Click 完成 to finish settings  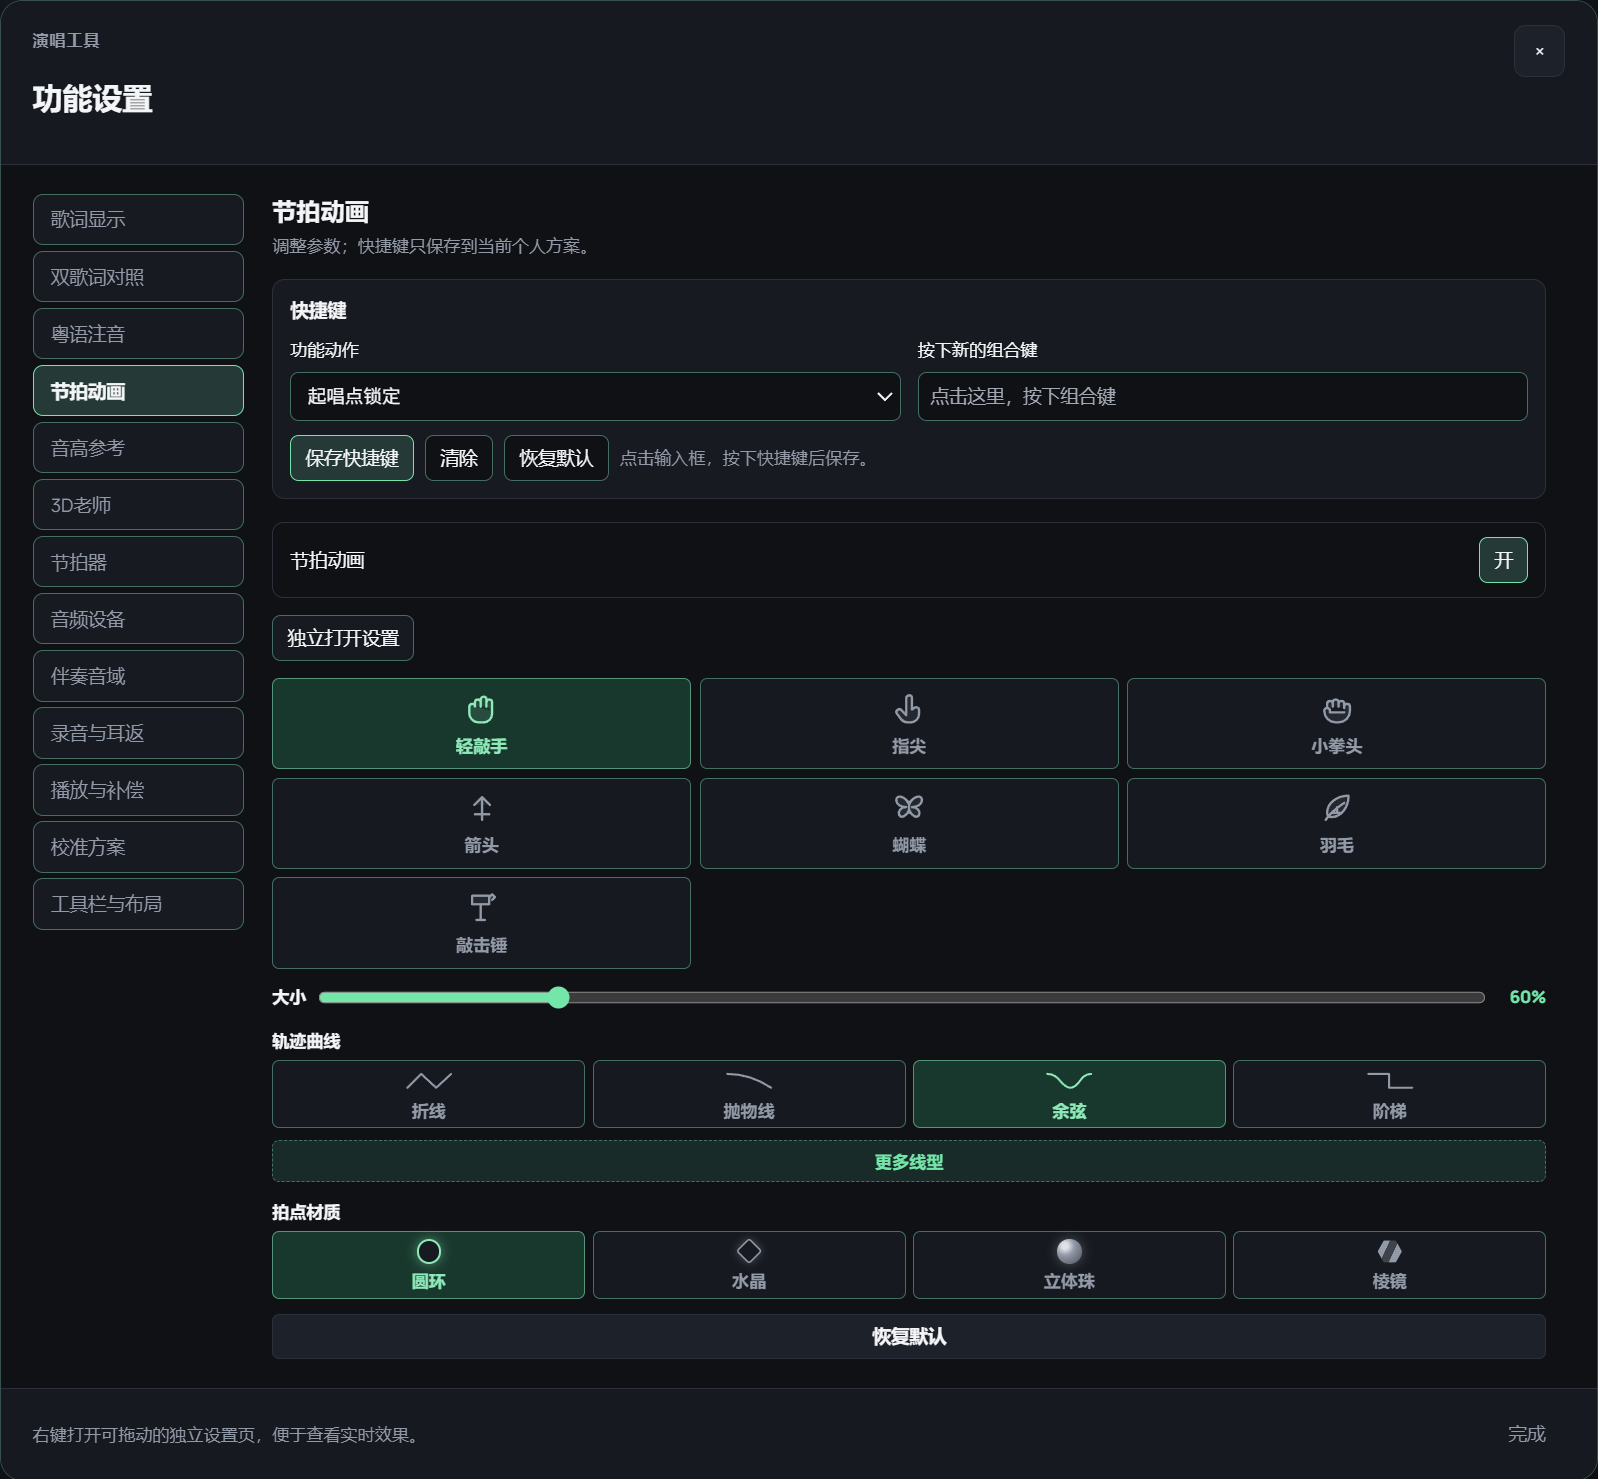pyautogui.click(x=1526, y=1434)
